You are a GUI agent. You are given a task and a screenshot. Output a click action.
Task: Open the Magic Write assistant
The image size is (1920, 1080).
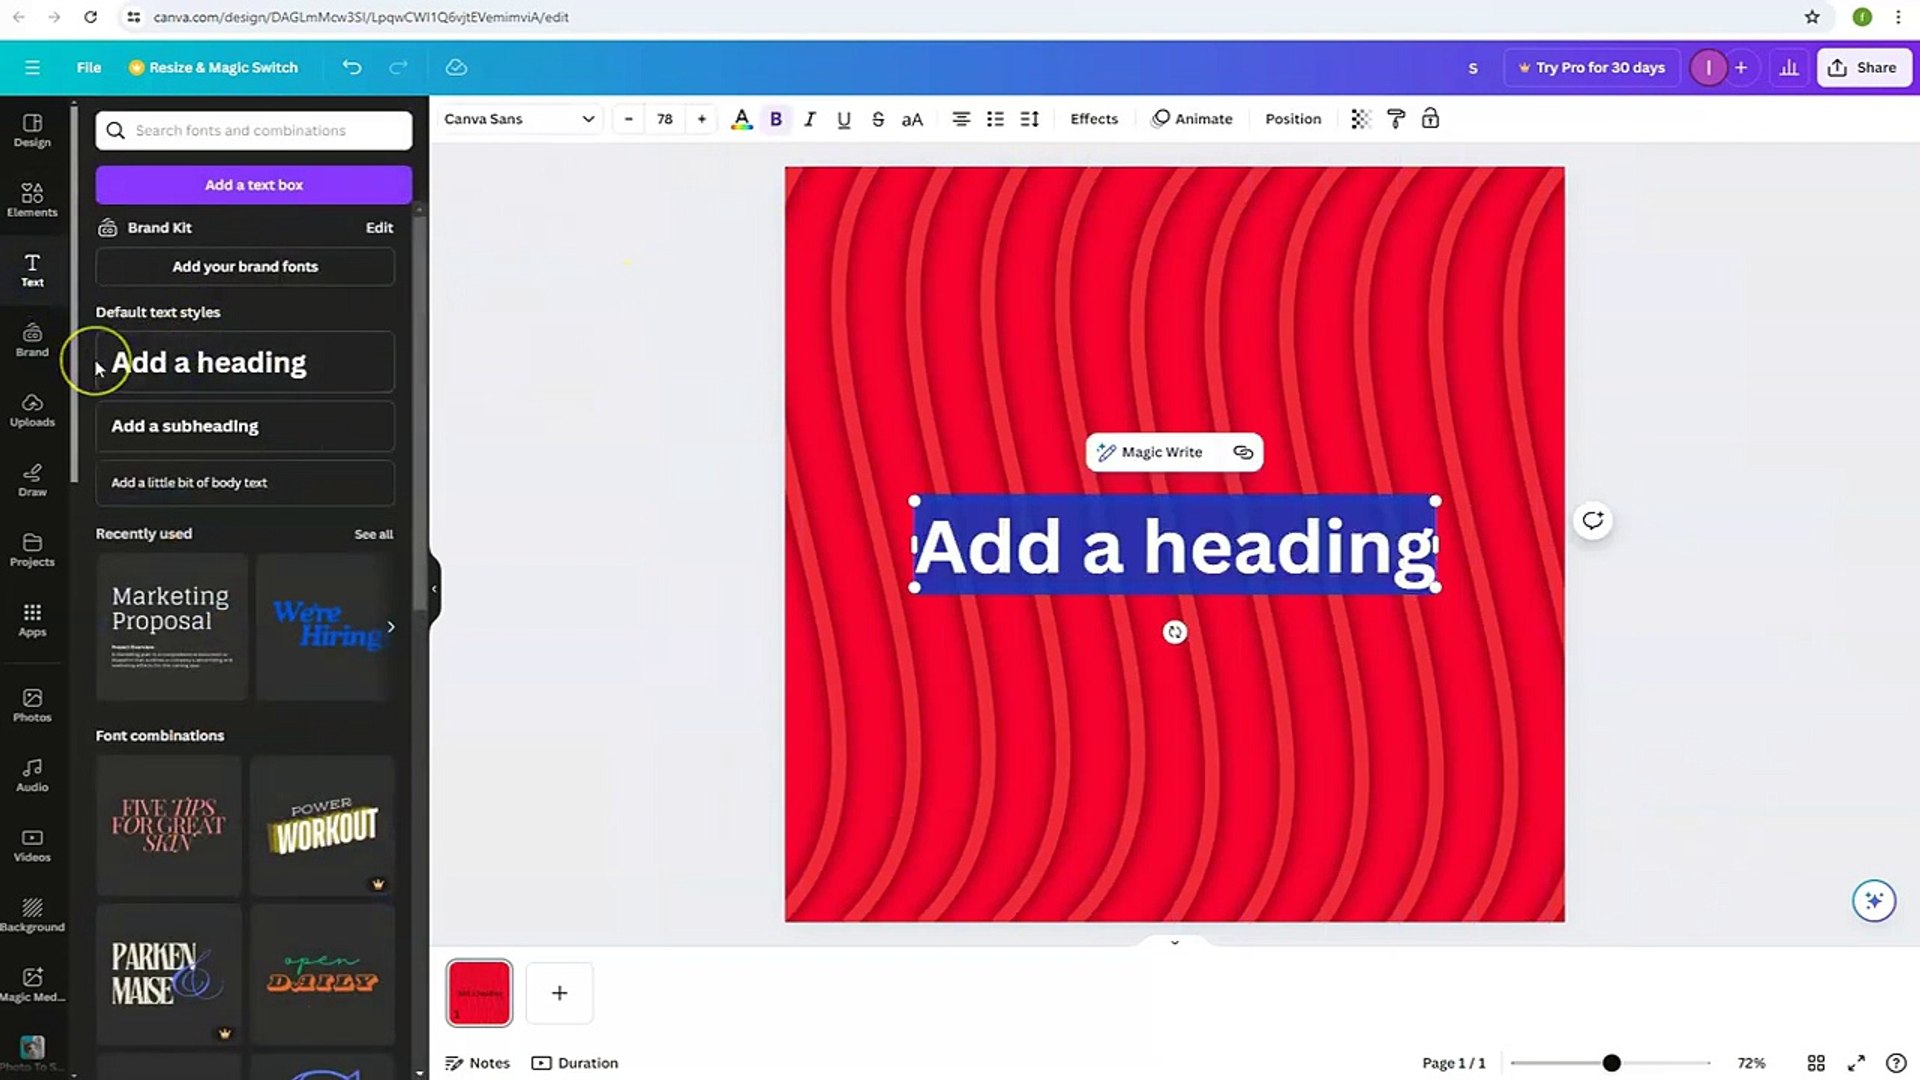pyautogui.click(x=1150, y=452)
